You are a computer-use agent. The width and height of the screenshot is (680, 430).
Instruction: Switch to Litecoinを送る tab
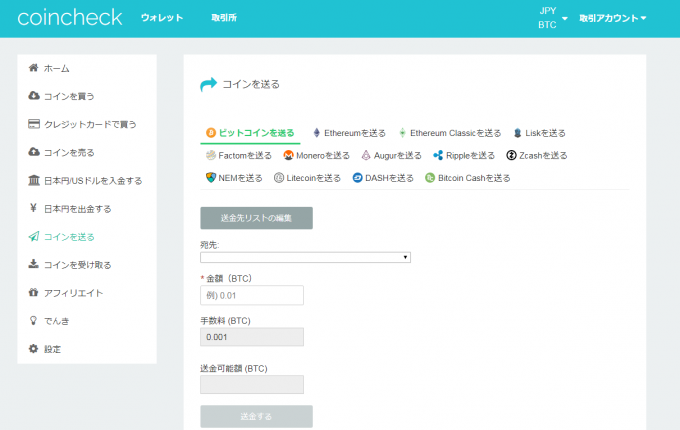point(307,178)
